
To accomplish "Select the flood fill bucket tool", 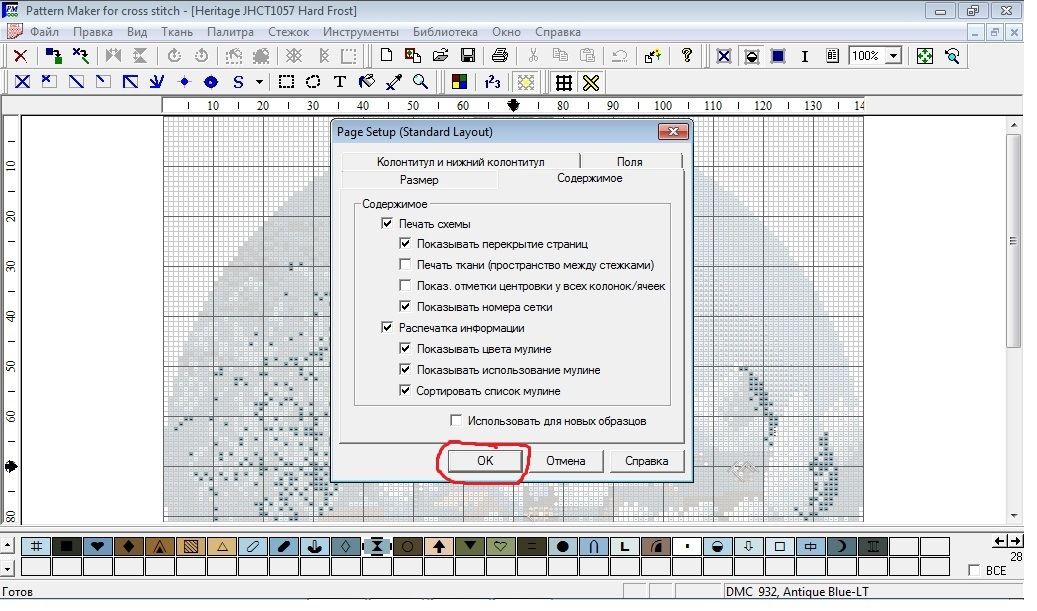I will tap(367, 82).
